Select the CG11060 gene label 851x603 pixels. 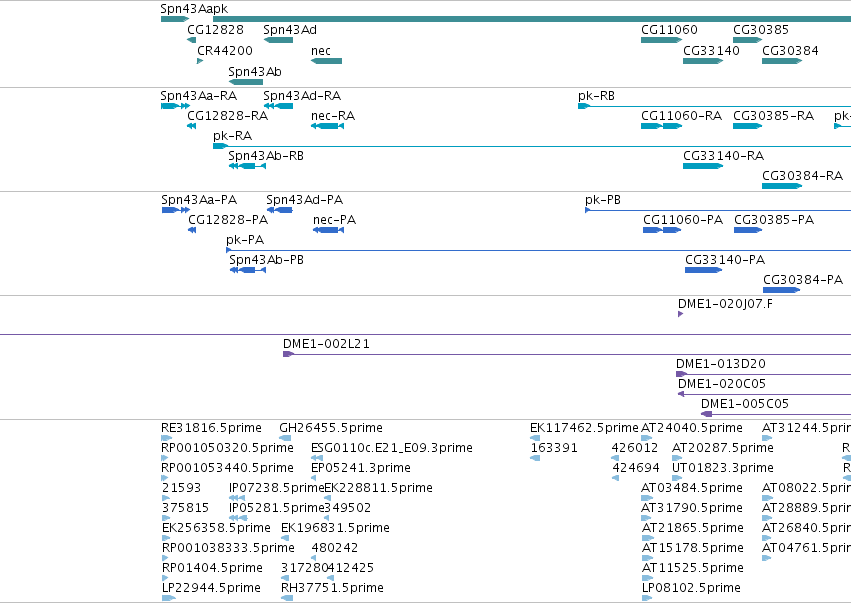[669, 30]
